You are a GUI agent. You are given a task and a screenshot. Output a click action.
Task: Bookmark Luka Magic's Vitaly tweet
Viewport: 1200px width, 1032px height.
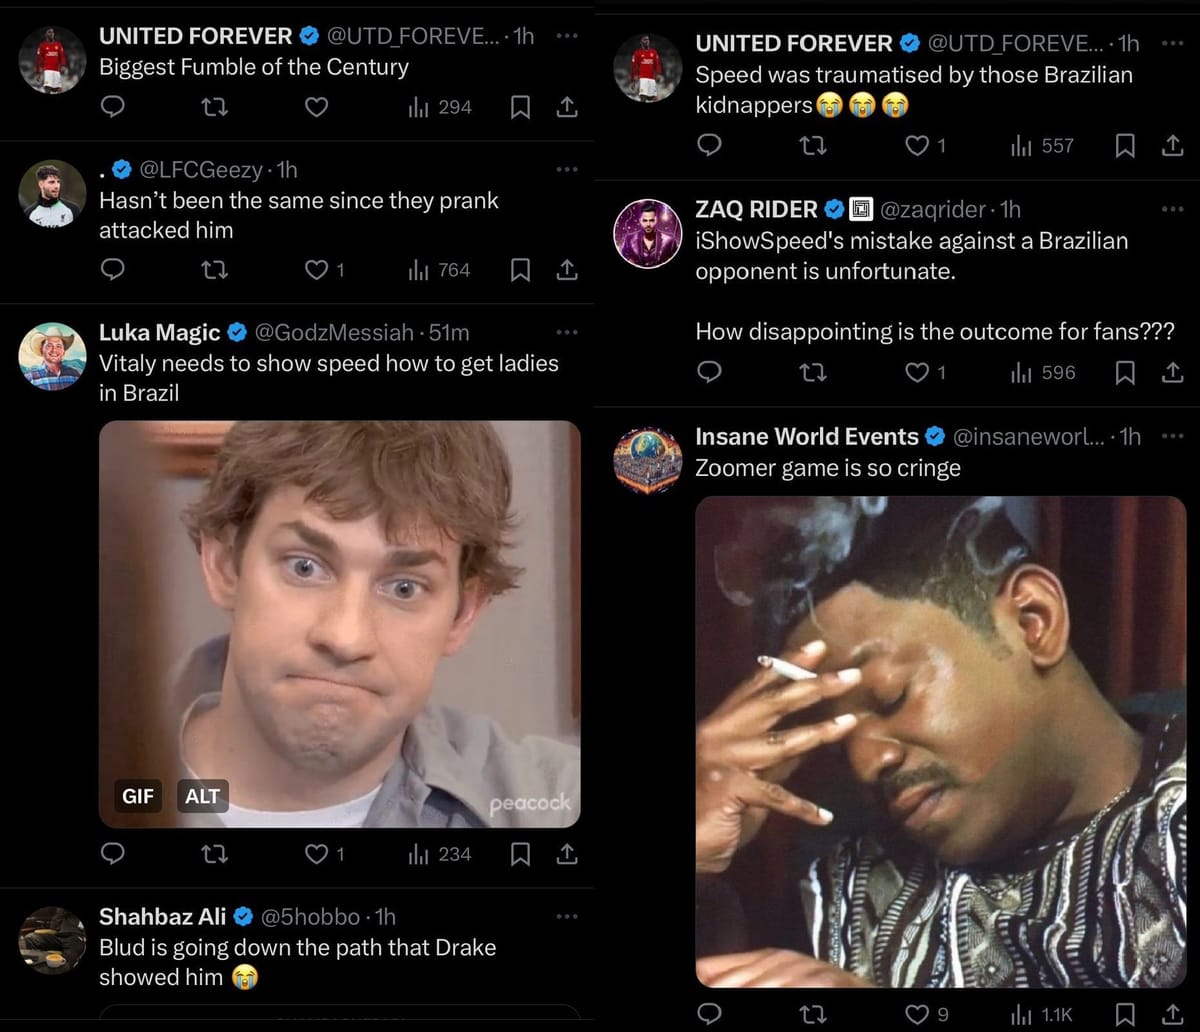tap(520, 854)
